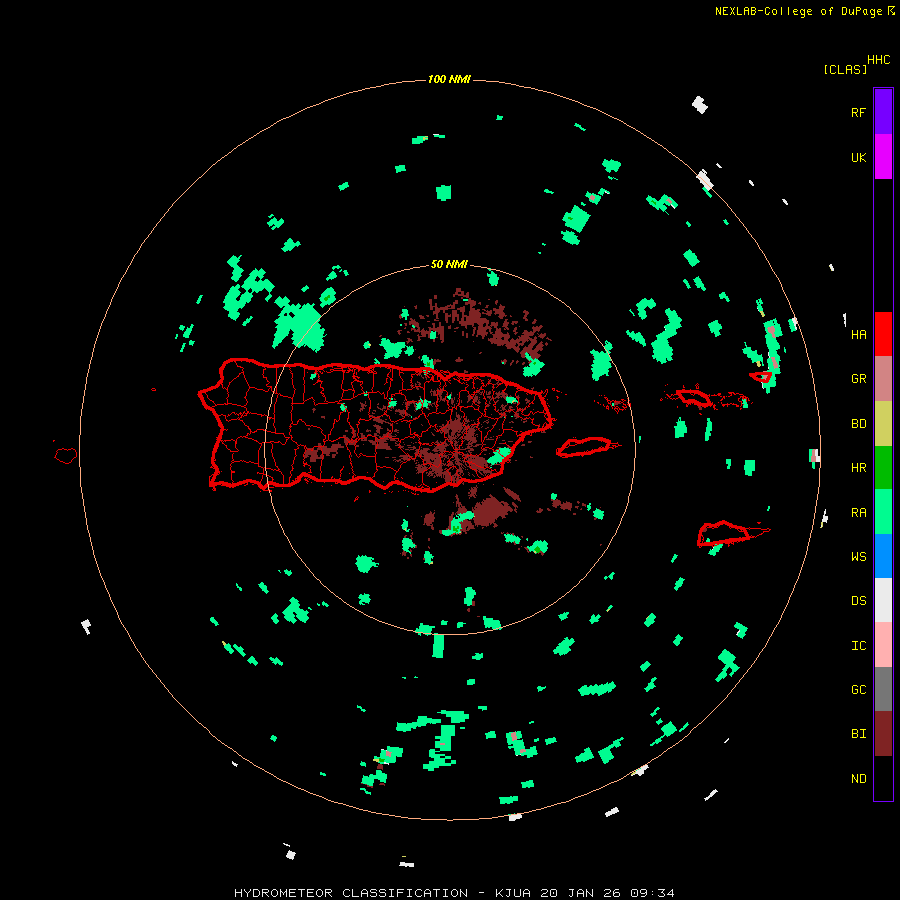The height and width of the screenshot is (900, 900).
Task: Click the 09:34 timestamp in the caption
Action: point(652,893)
